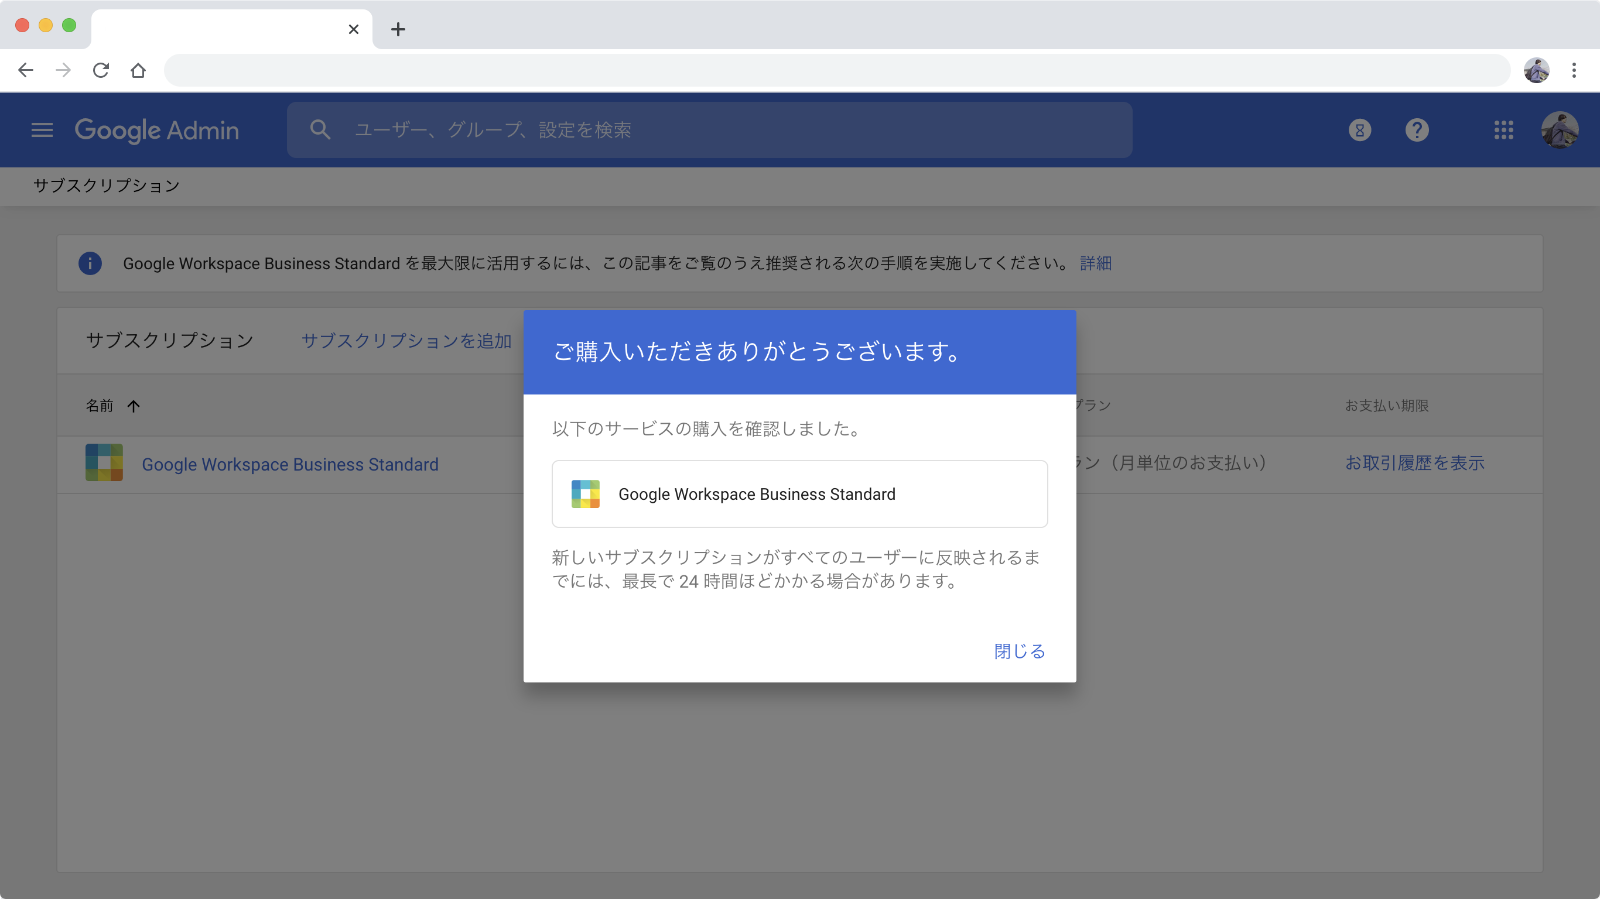Click サブスクリプションを追加 link

point(407,341)
